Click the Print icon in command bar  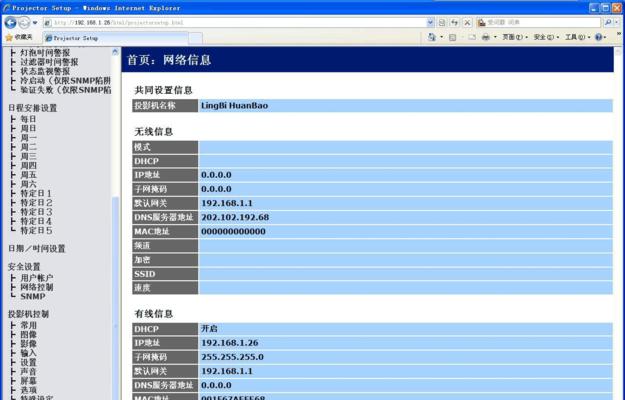click(486, 37)
